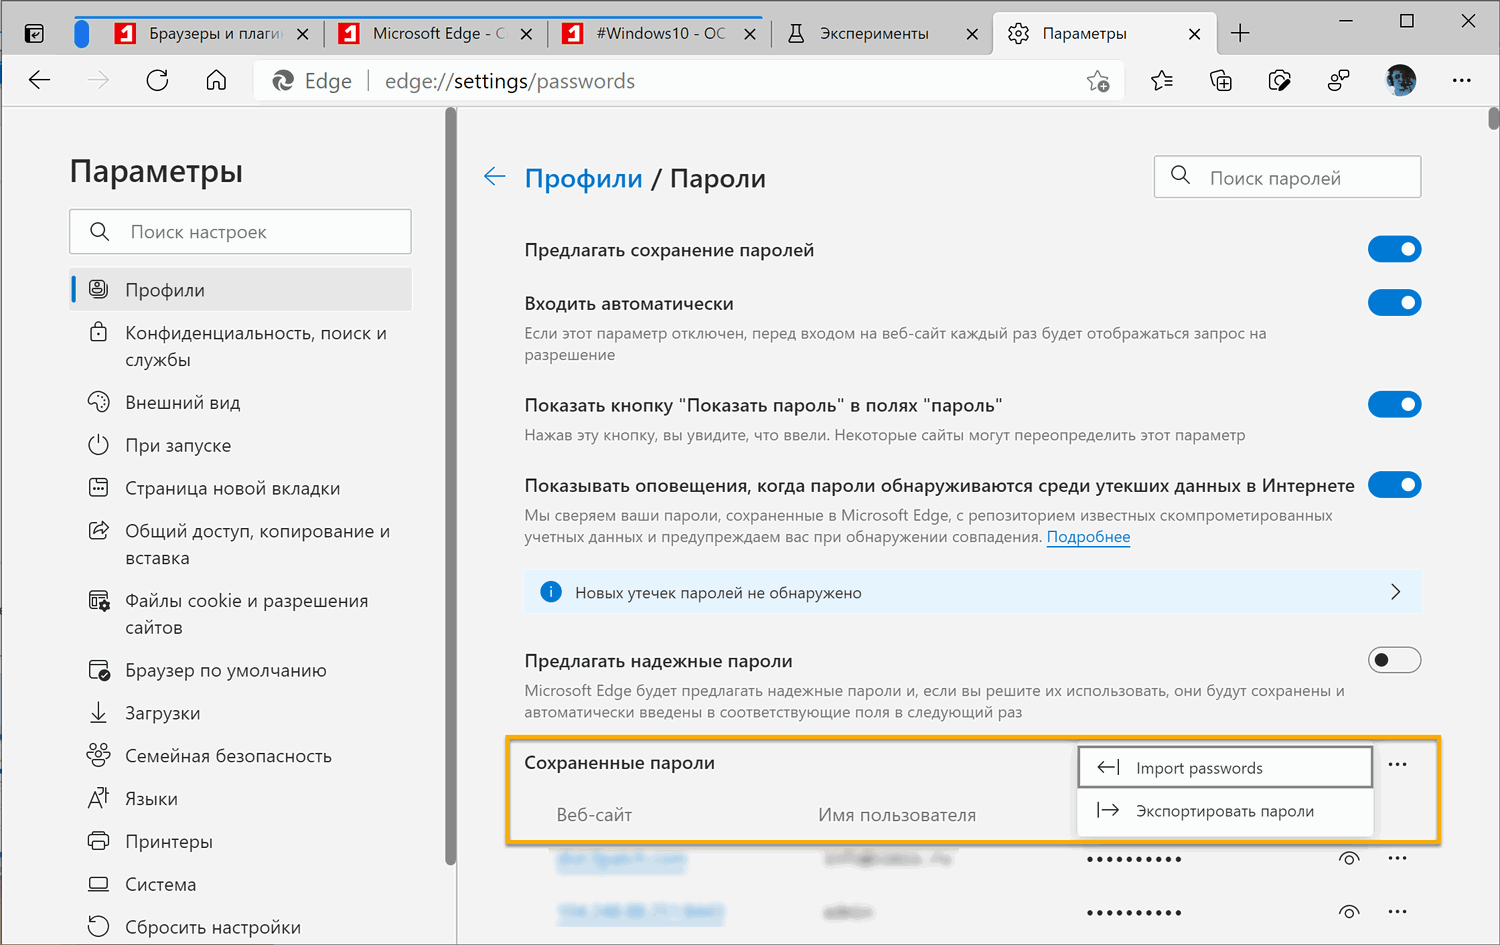This screenshot has width=1500, height=945.
Task: Enable Предлагать надежные пароли
Action: tap(1394, 660)
